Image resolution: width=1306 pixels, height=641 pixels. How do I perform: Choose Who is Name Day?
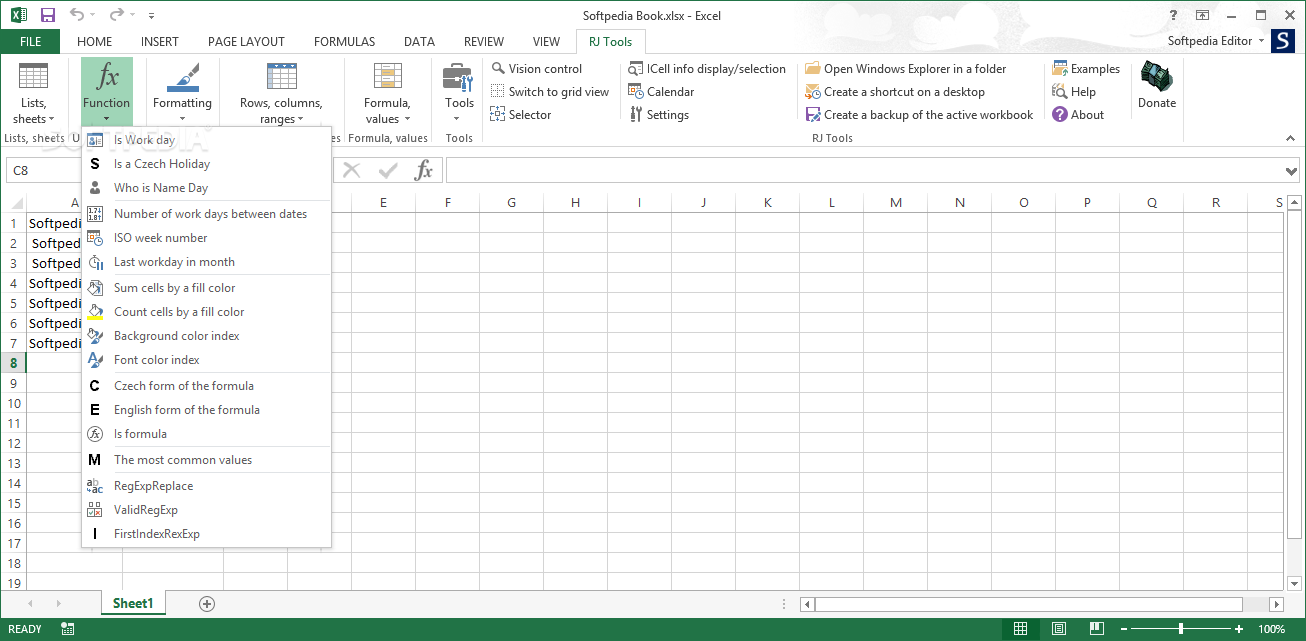[206, 188]
